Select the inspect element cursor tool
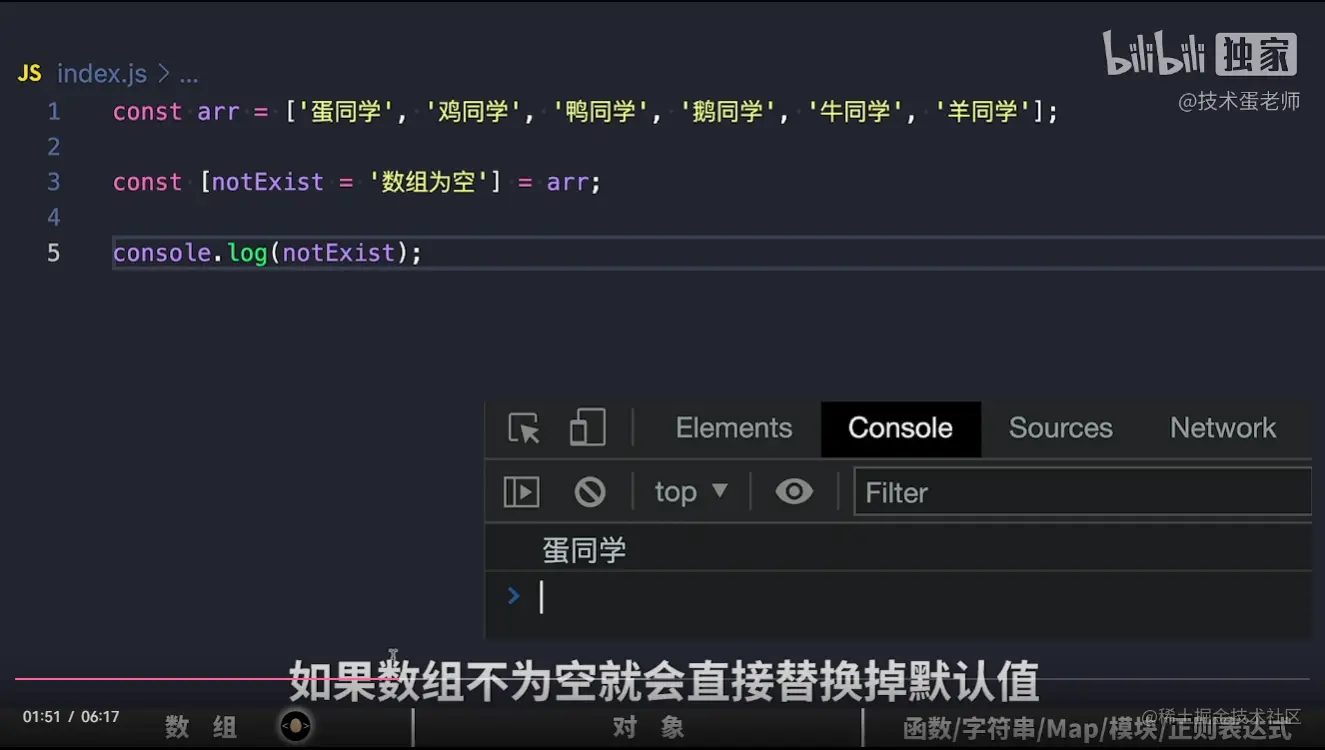This screenshot has height=750, width=1325. click(x=523, y=429)
